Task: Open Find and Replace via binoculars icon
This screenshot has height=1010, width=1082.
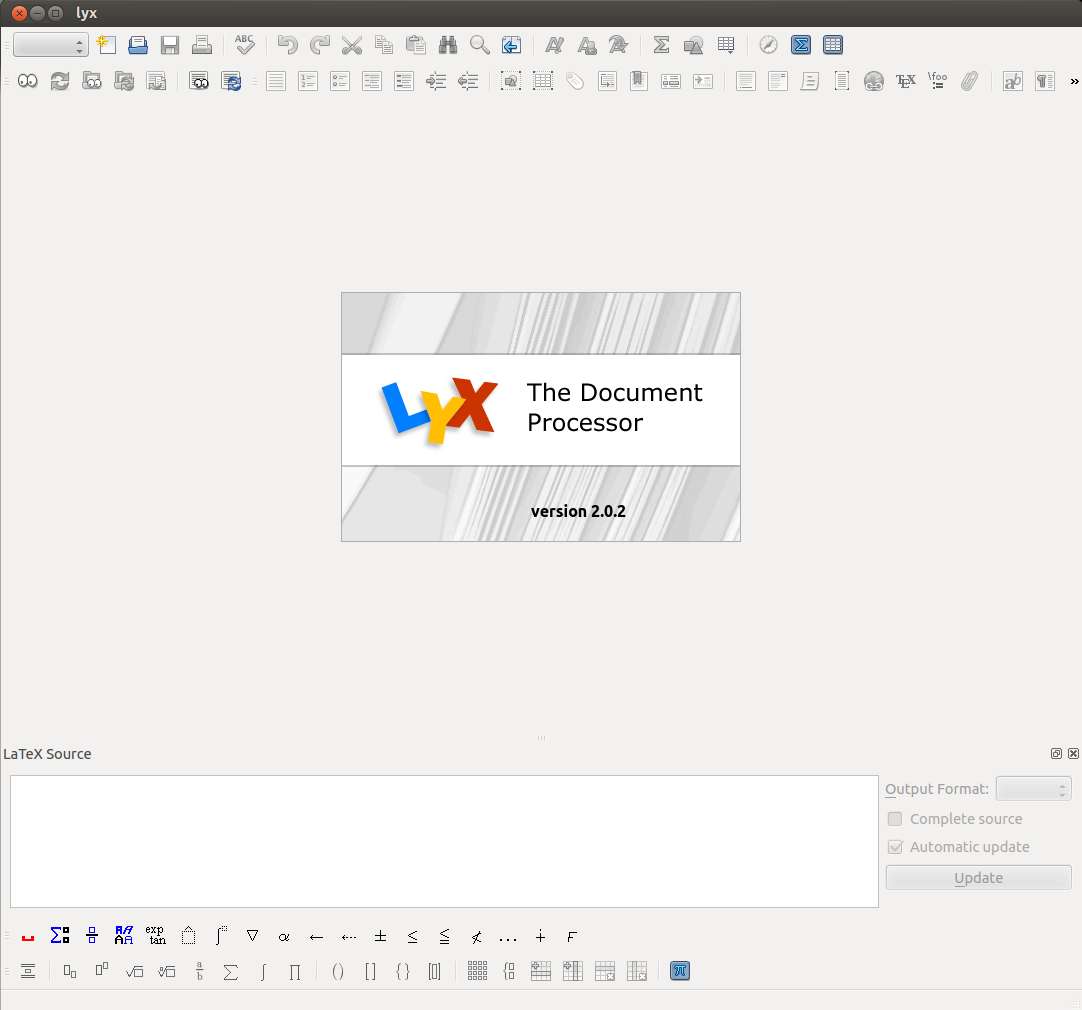Action: click(448, 45)
